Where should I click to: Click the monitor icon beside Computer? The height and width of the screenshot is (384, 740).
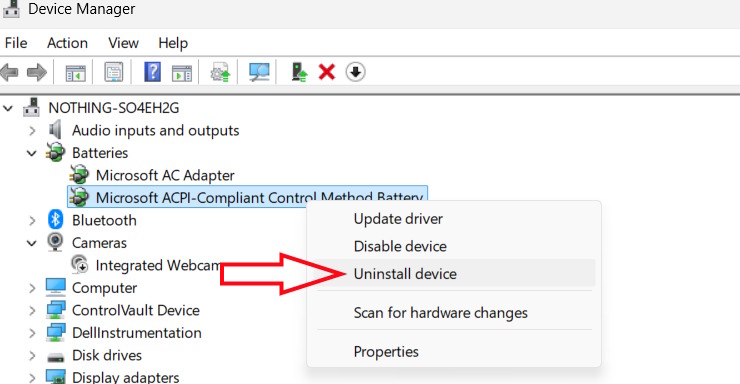[56, 287]
